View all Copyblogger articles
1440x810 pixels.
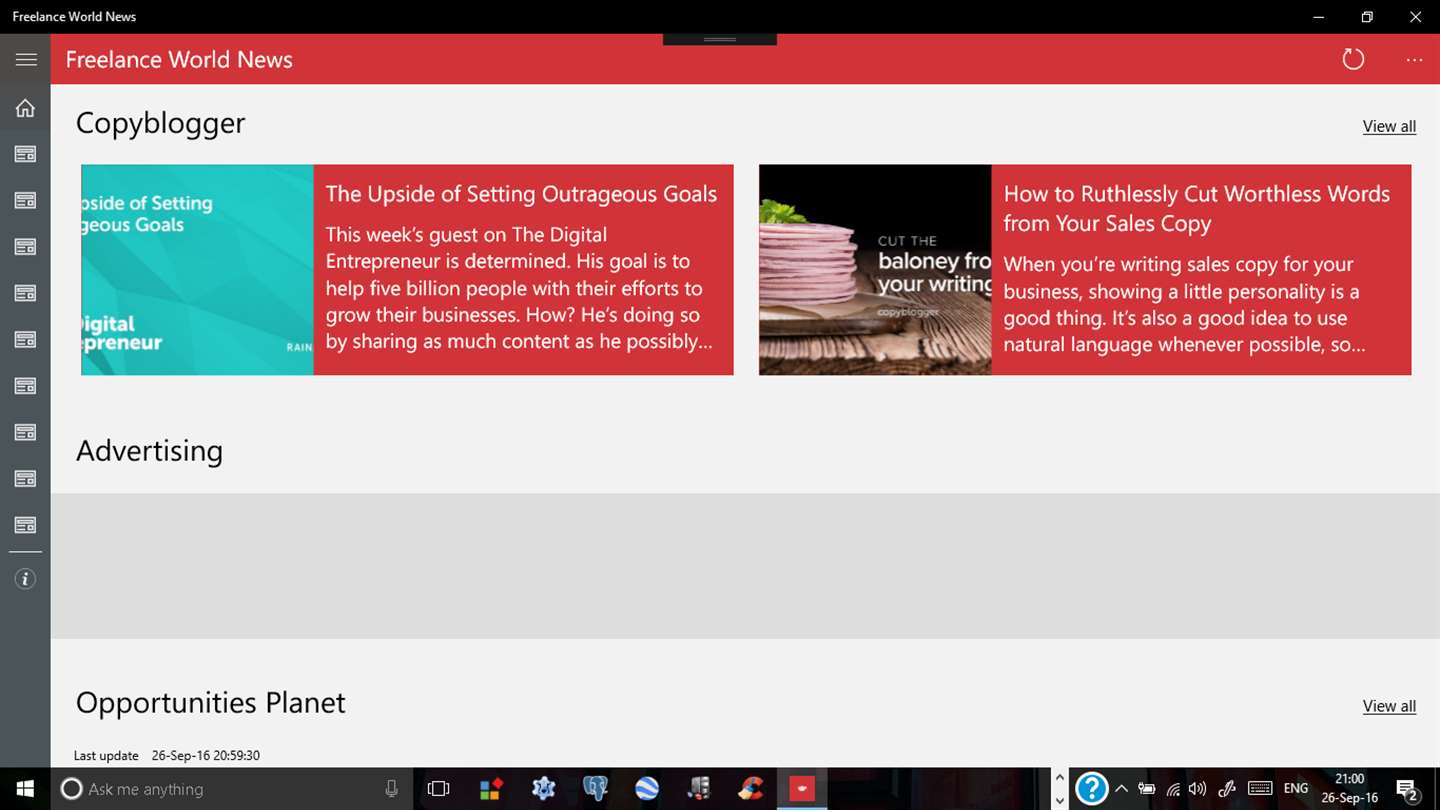coord(1389,126)
